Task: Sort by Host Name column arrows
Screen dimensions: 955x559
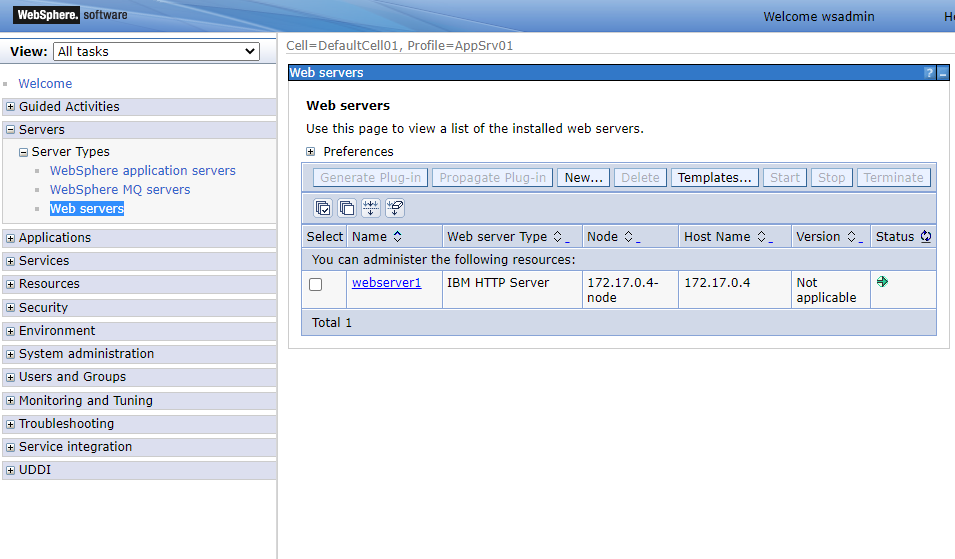Action: coord(761,237)
